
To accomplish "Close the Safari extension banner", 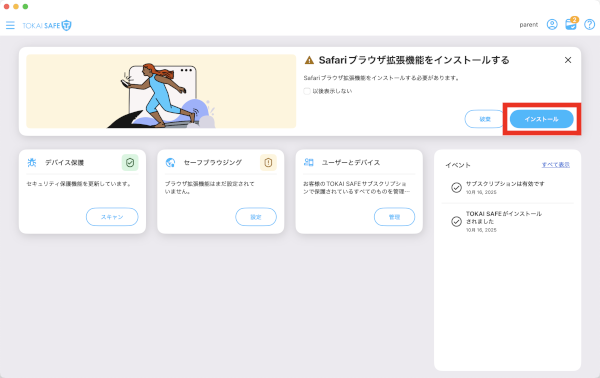I will coord(568,60).
